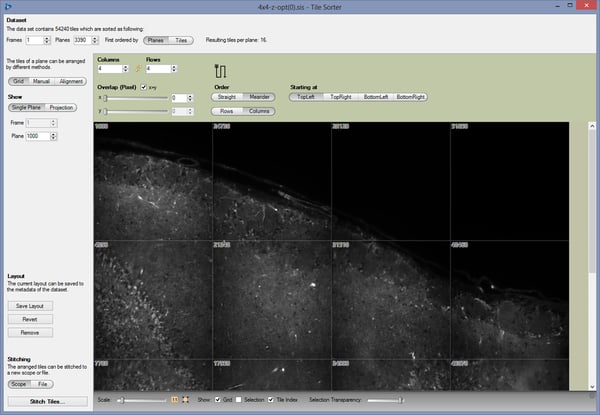Click 'Resulting tiles per plane: 16' text
The height and width of the screenshot is (415, 600).
[x=236, y=40]
